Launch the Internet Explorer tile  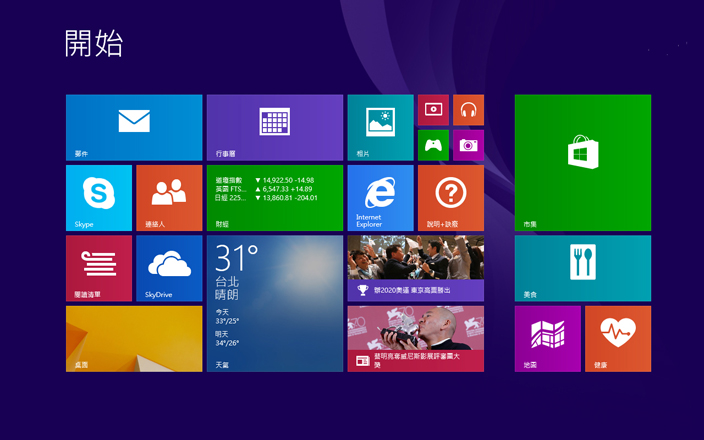(x=380, y=198)
